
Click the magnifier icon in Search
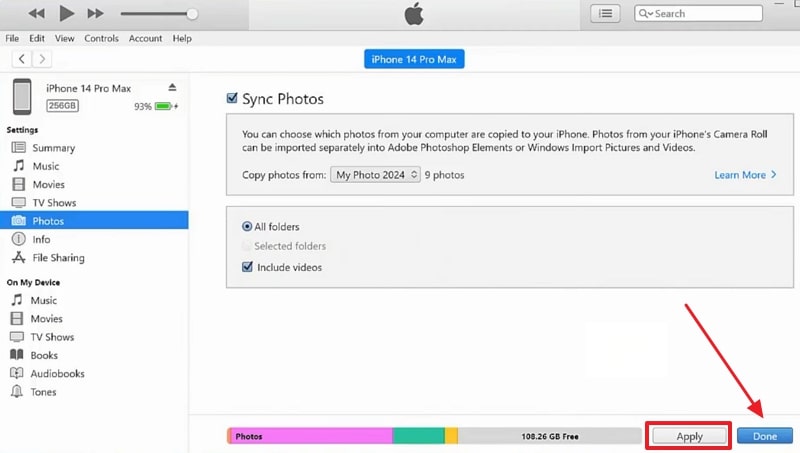coord(643,14)
